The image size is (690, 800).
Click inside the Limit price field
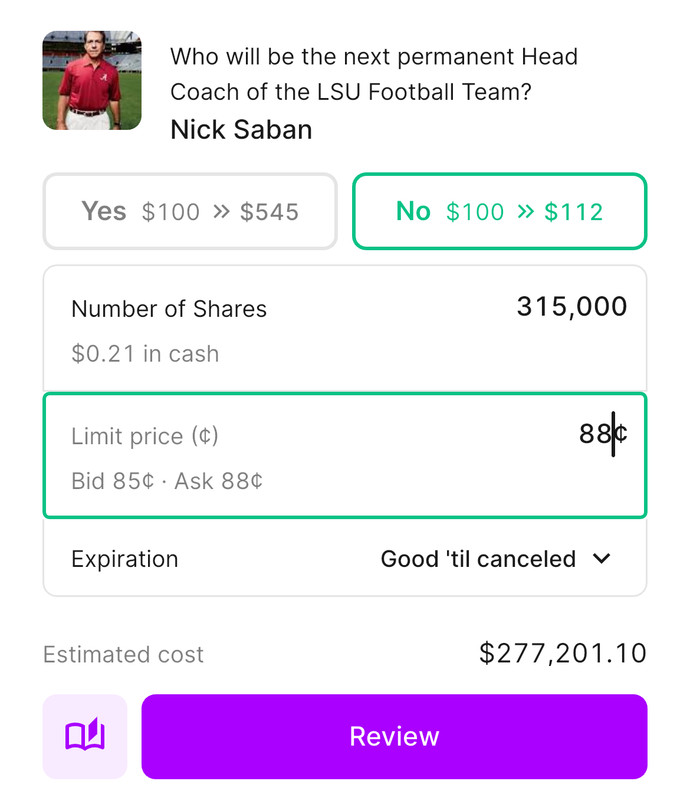pos(345,455)
